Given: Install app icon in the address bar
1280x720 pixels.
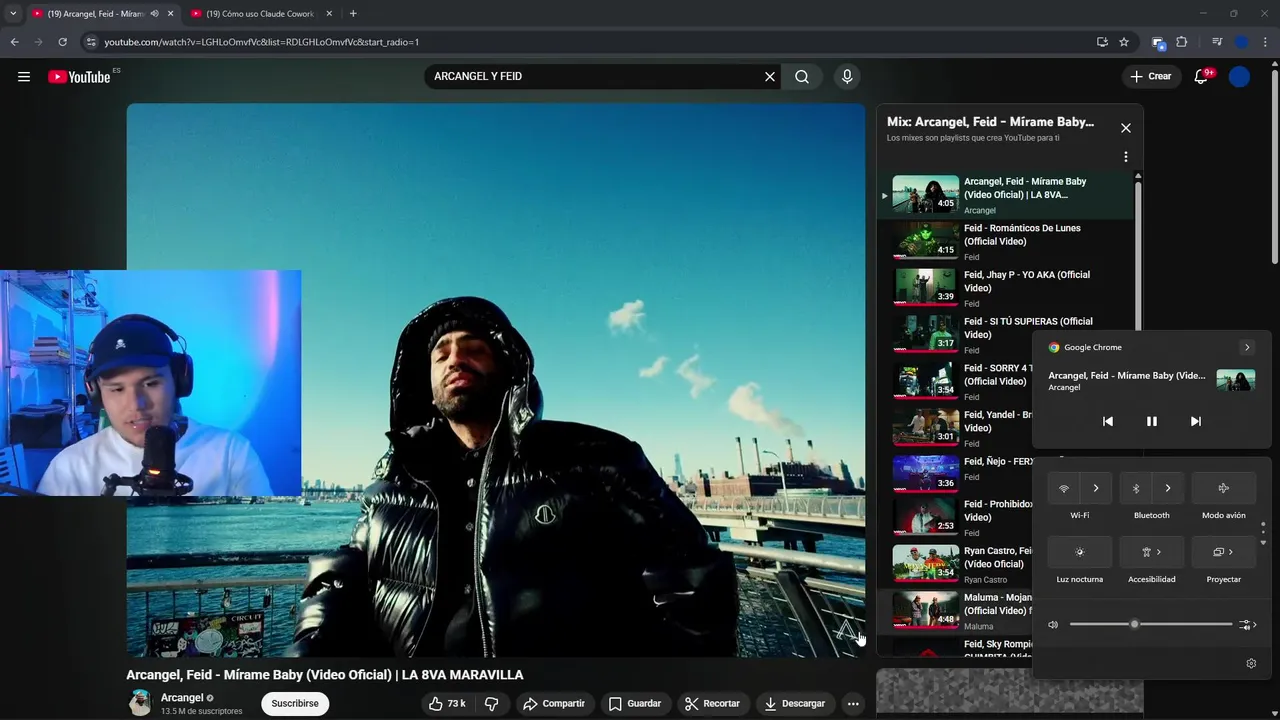Looking at the screenshot, I should click(1102, 42).
